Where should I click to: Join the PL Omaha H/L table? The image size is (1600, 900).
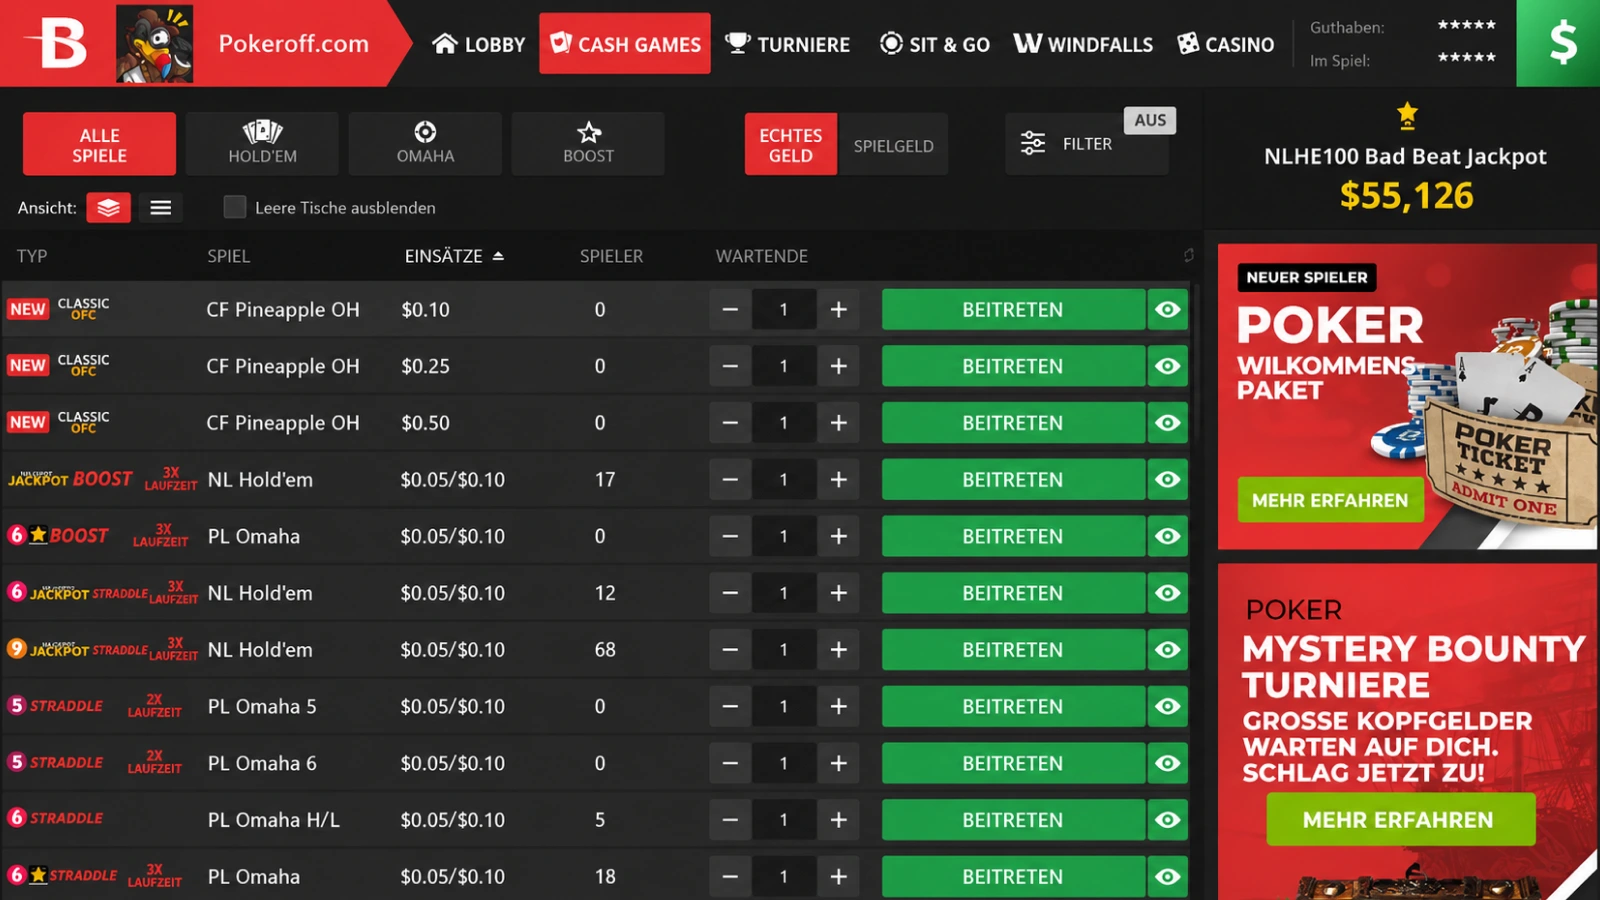pos(1012,820)
